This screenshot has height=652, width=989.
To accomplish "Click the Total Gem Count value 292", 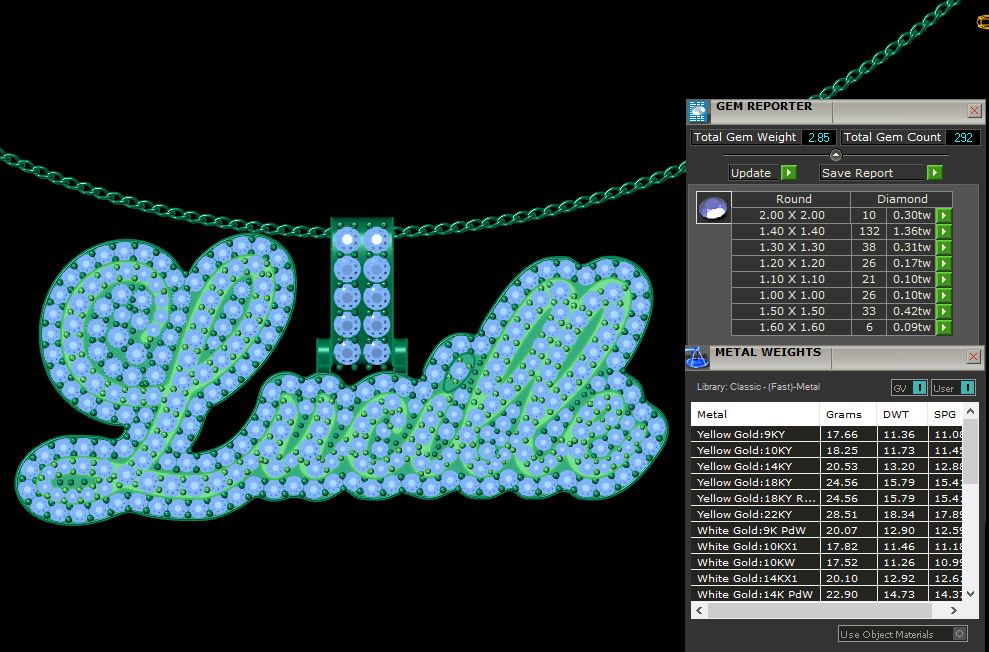I will 963,137.
